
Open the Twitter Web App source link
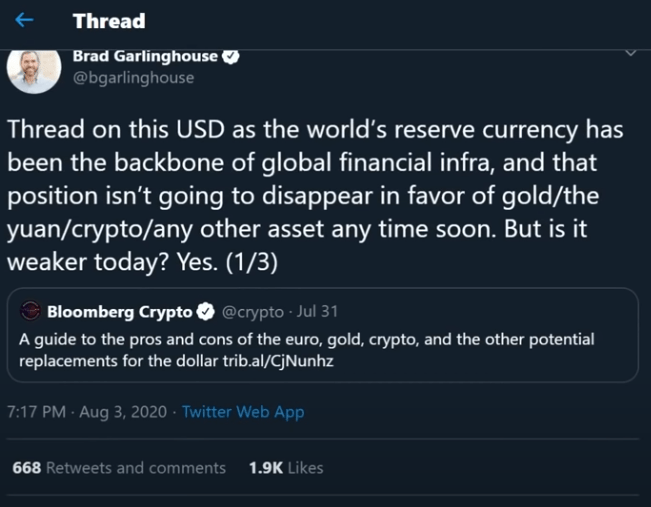point(243,412)
